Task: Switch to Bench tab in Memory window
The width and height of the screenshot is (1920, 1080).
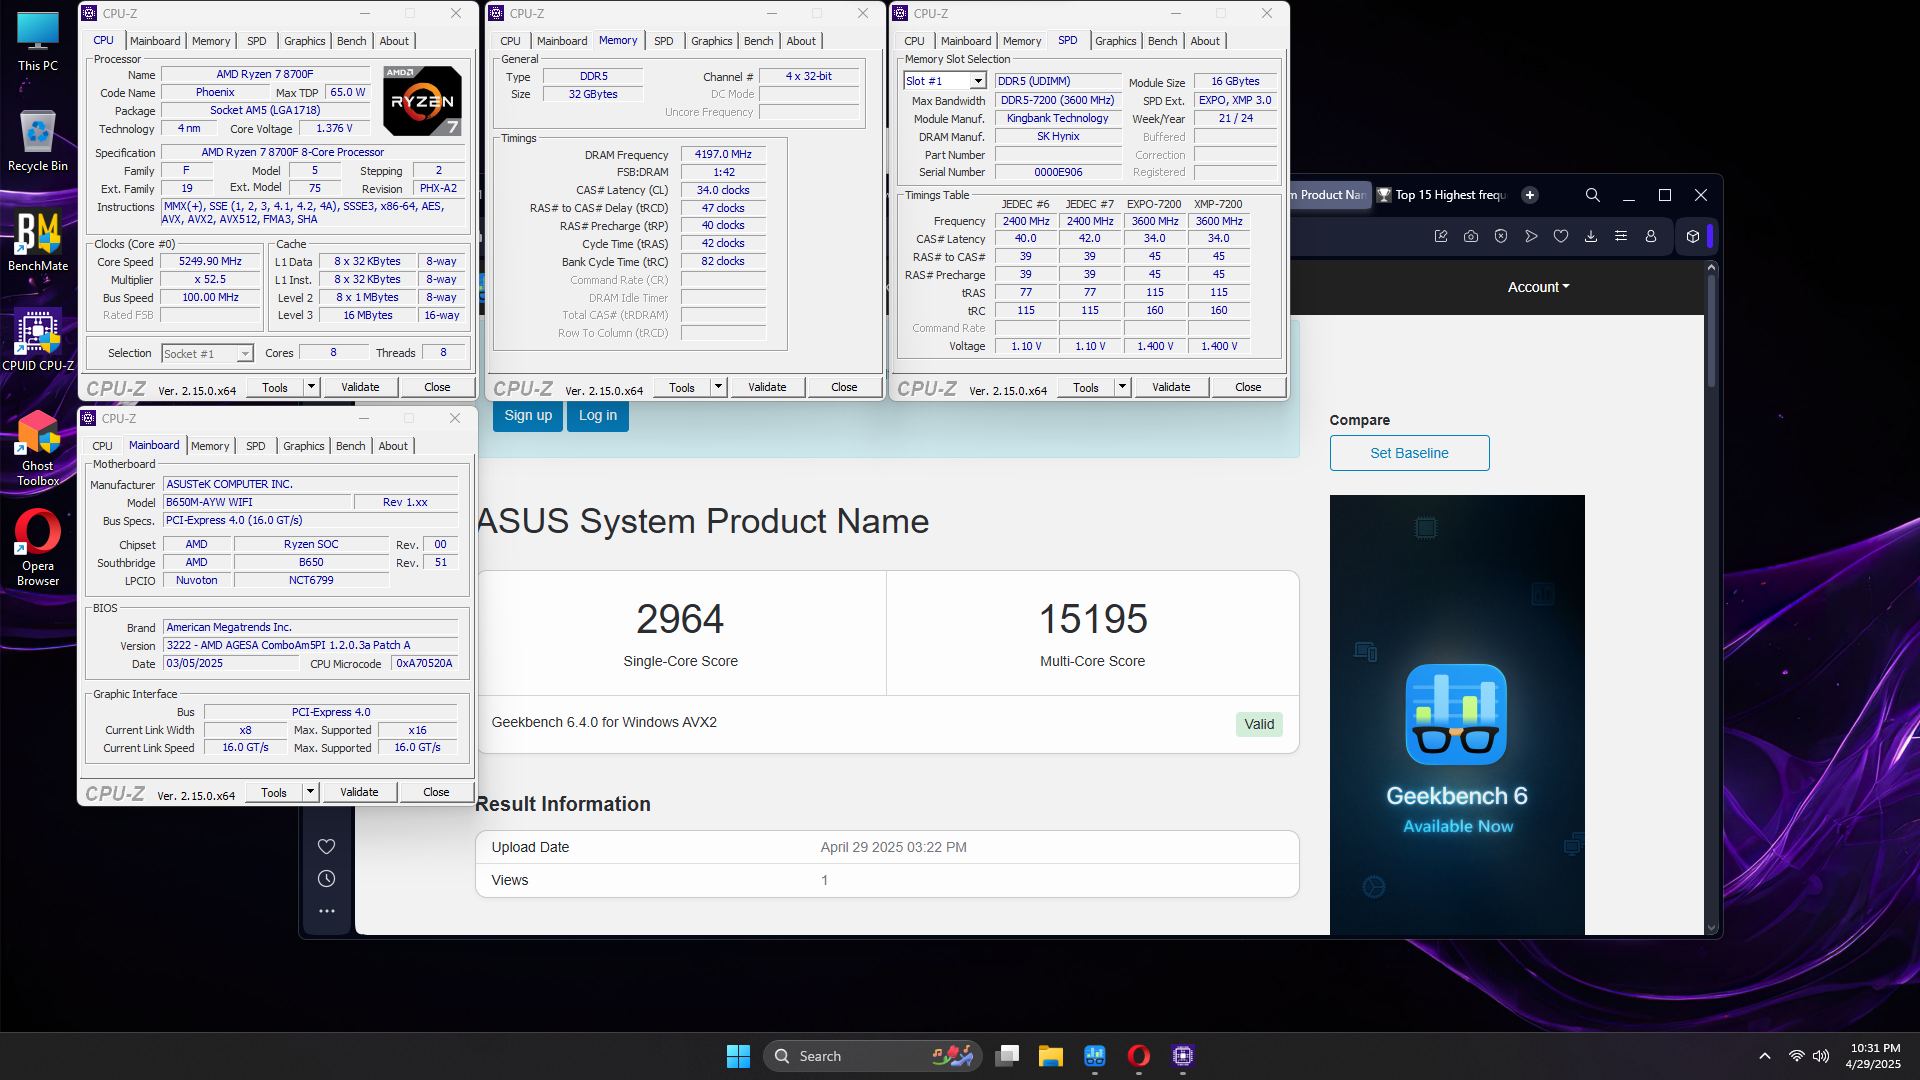Action: tap(758, 41)
